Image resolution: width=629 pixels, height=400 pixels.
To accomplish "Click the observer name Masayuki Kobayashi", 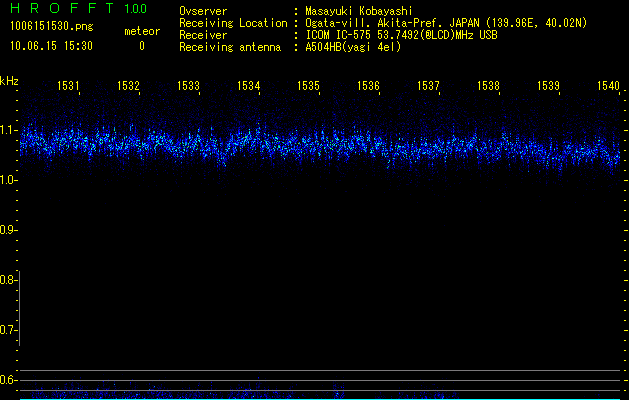I will pos(359,11).
